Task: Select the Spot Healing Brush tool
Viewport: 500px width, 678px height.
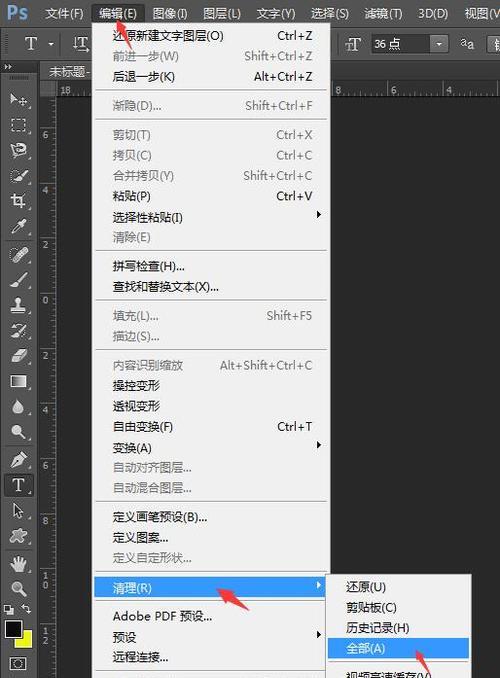Action: [18, 255]
